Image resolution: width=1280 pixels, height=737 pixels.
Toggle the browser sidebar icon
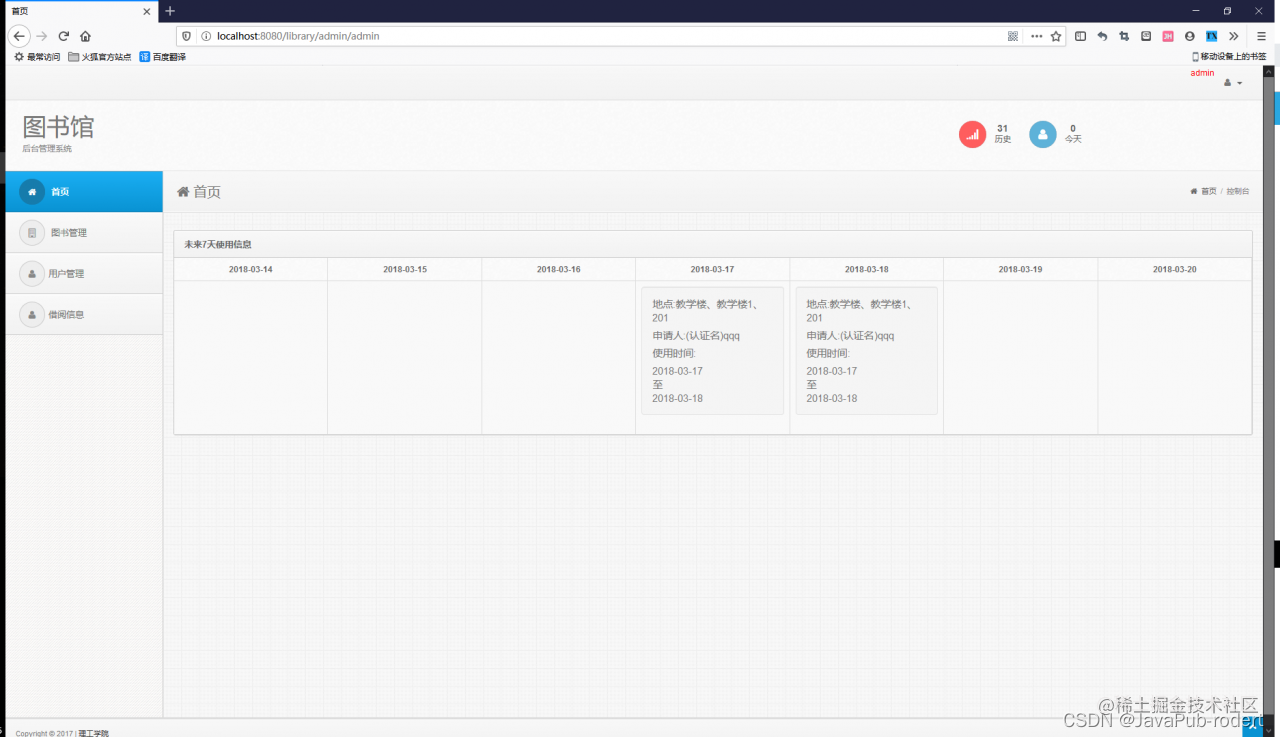tap(1081, 36)
